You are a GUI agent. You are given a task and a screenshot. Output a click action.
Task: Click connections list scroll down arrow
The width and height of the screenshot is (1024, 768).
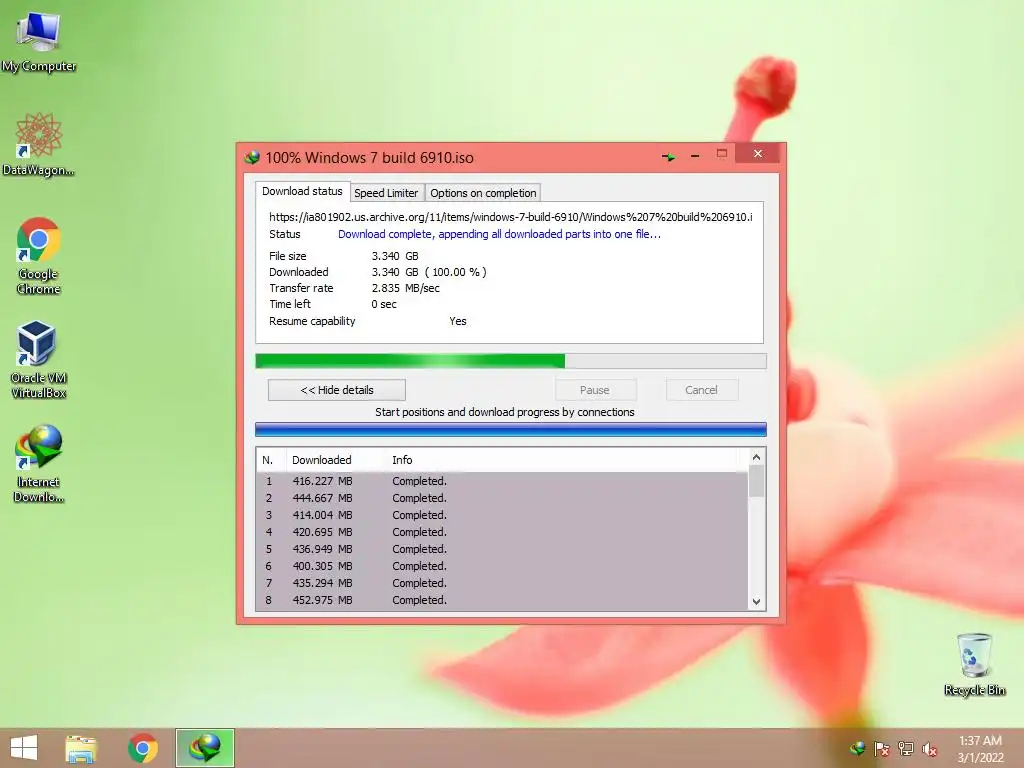click(756, 601)
